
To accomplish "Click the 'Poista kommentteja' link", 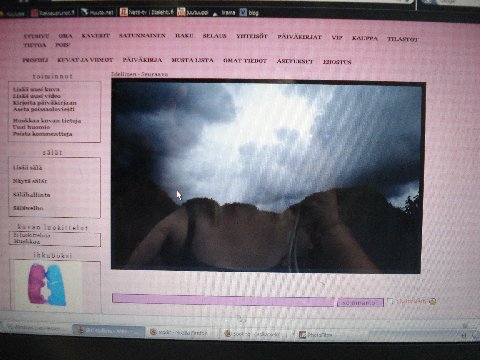I will click(42, 134).
